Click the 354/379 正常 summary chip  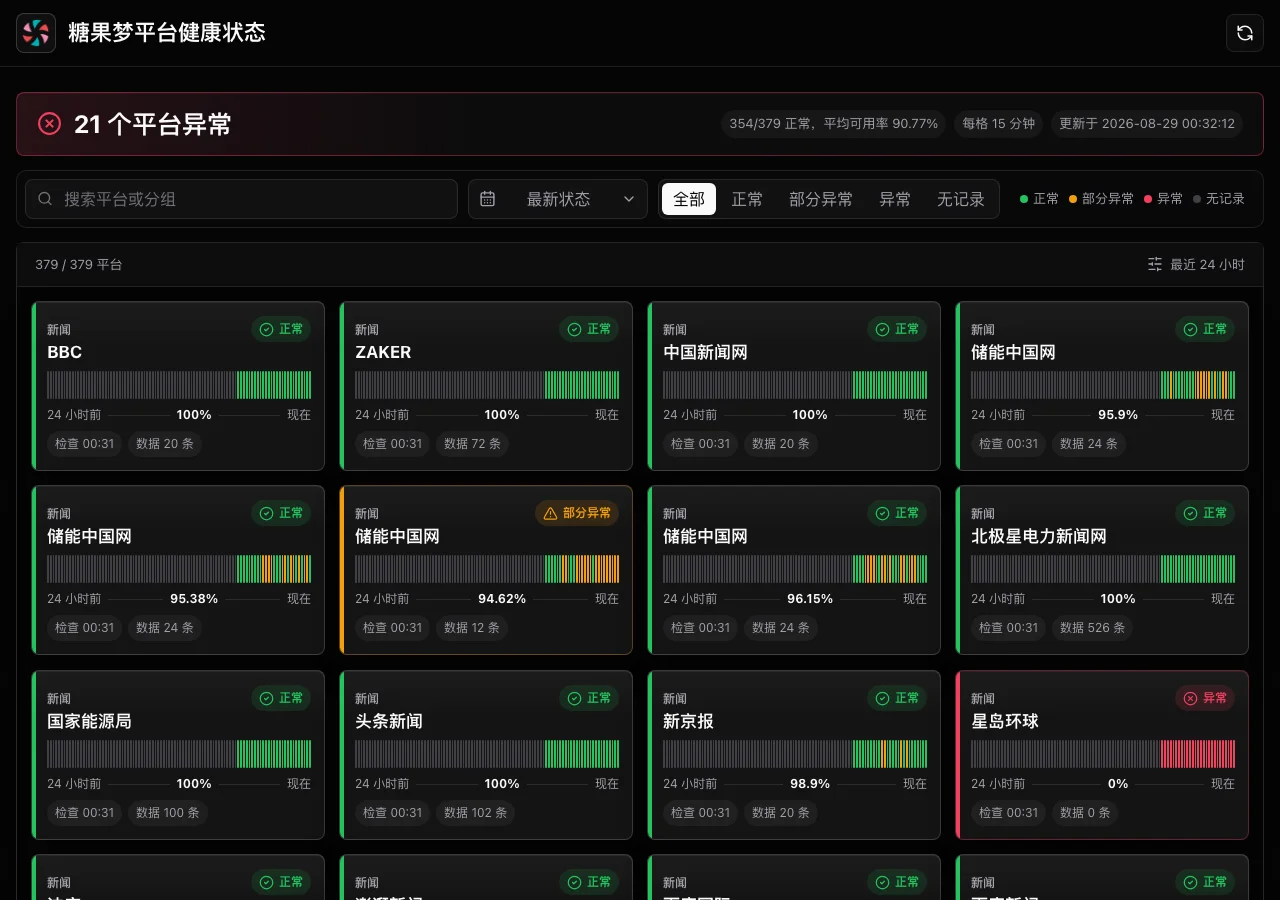point(833,124)
